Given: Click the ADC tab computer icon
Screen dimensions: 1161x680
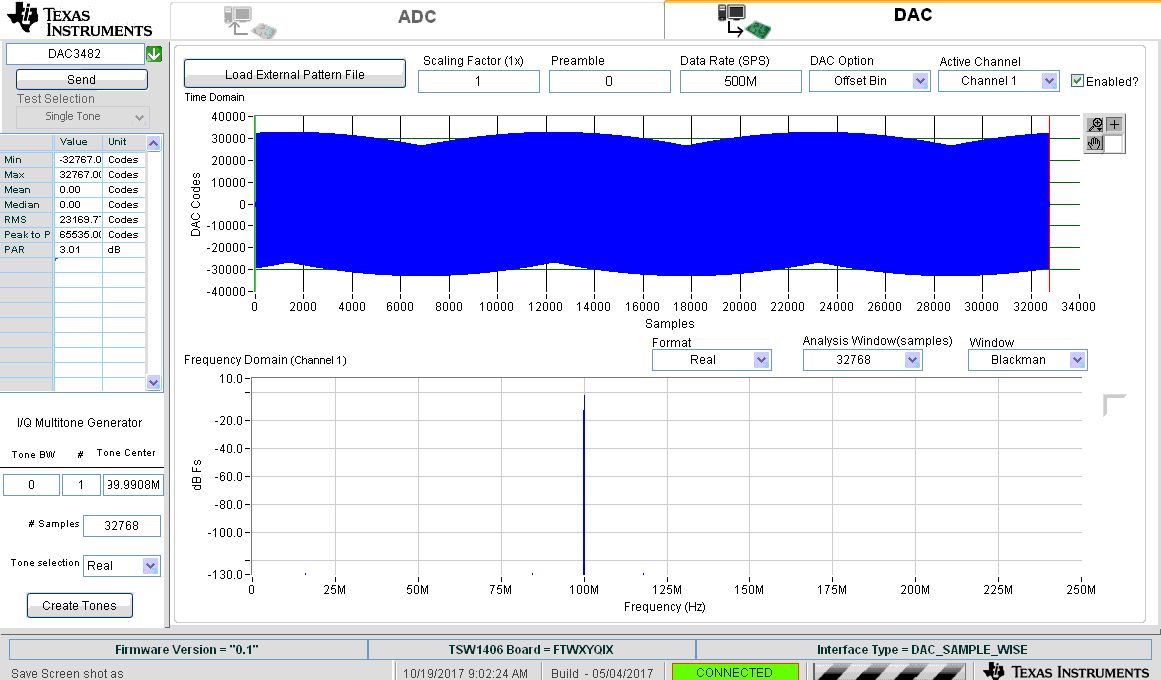Looking at the screenshot, I should click(x=250, y=21).
